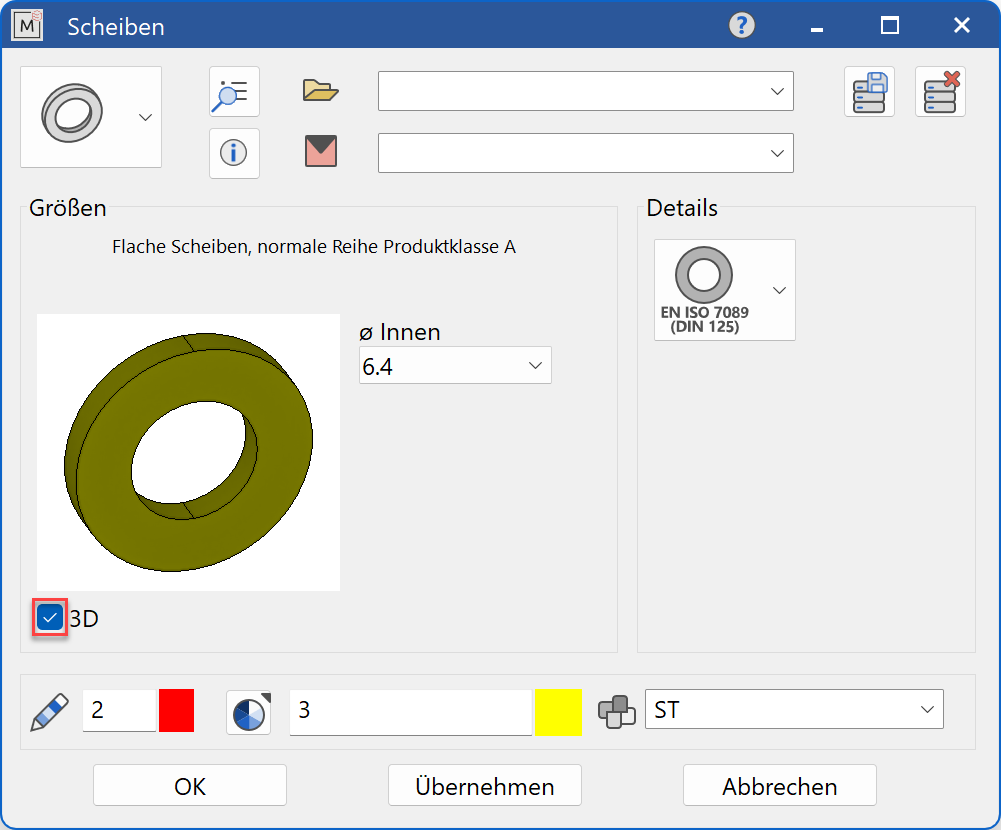Click the line style pie icon button
Viewport: 1001px width, 830px height.
(x=249, y=712)
